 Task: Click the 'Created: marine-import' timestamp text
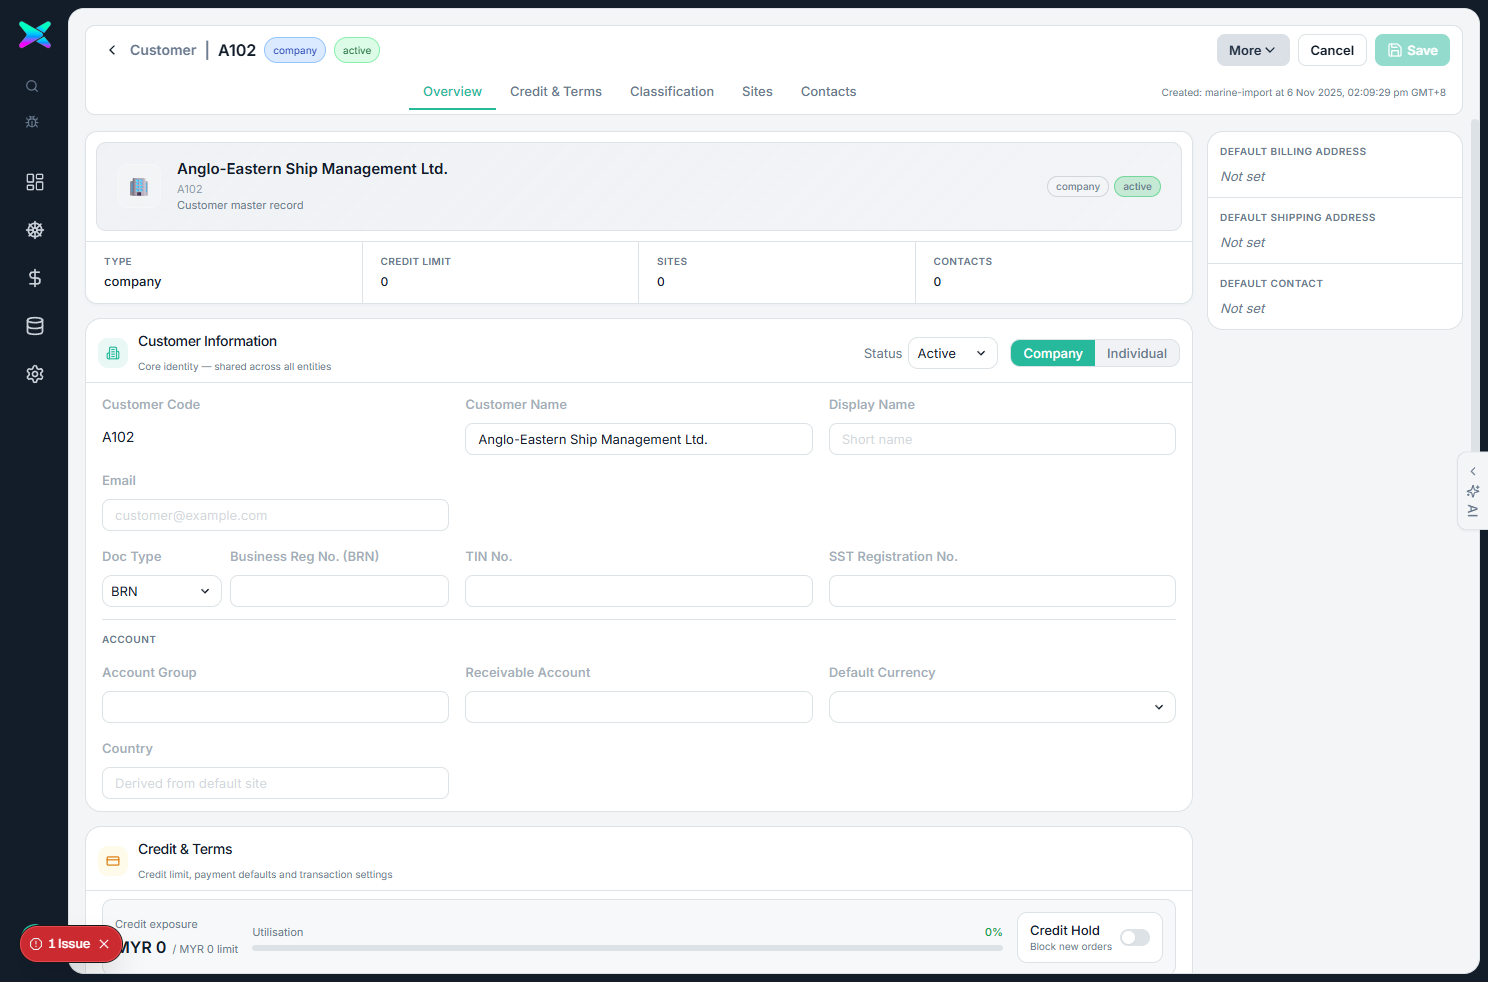tap(1303, 92)
